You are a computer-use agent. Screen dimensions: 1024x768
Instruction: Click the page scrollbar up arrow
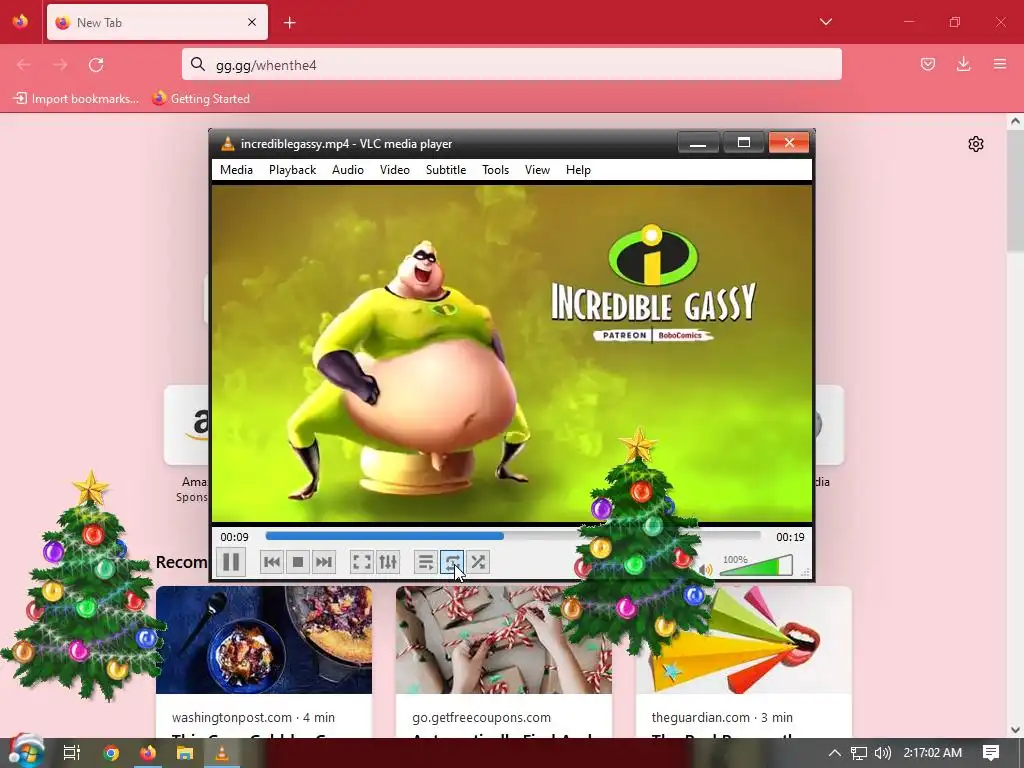pos(1015,121)
